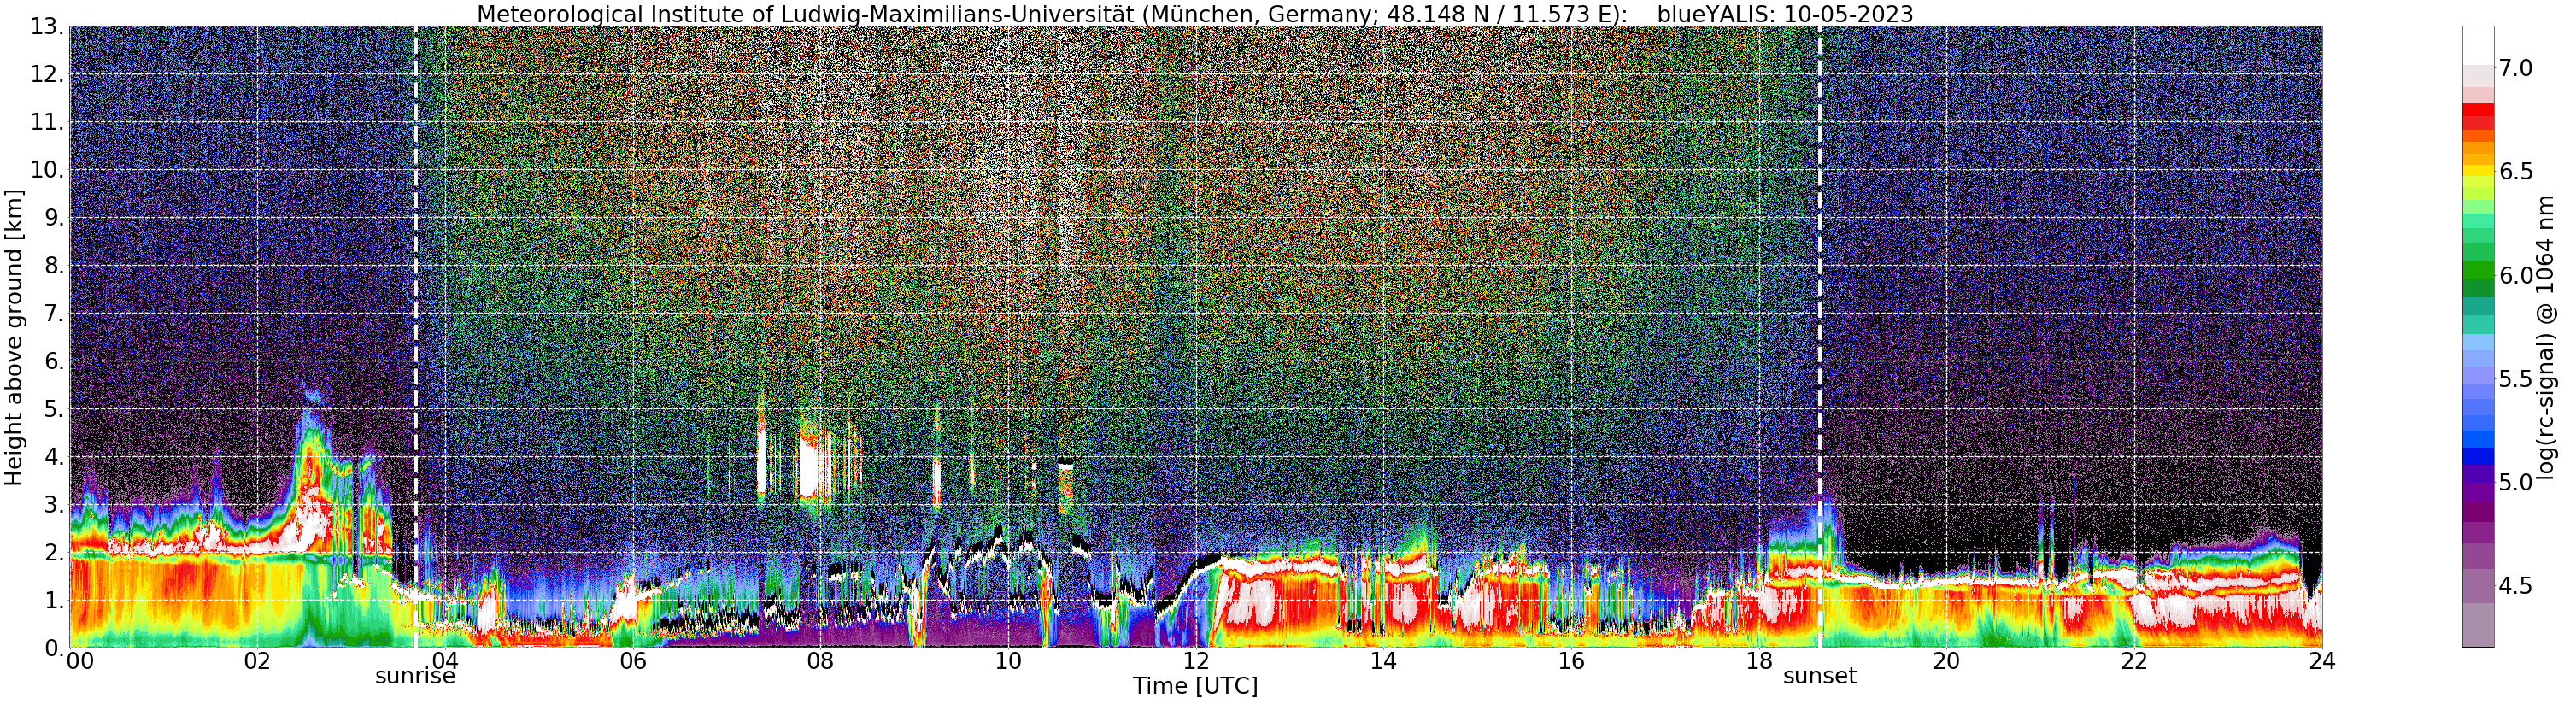Click the 7.0 tick label on colorbar
The image size is (2576, 704).
[x=2516, y=68]
